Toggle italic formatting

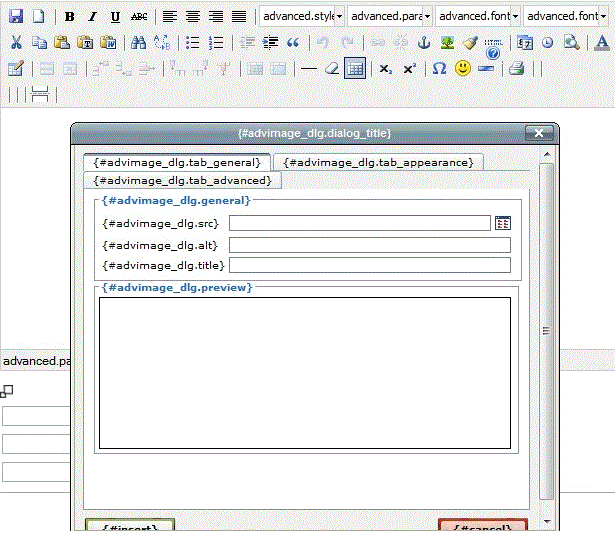point(92,17)
